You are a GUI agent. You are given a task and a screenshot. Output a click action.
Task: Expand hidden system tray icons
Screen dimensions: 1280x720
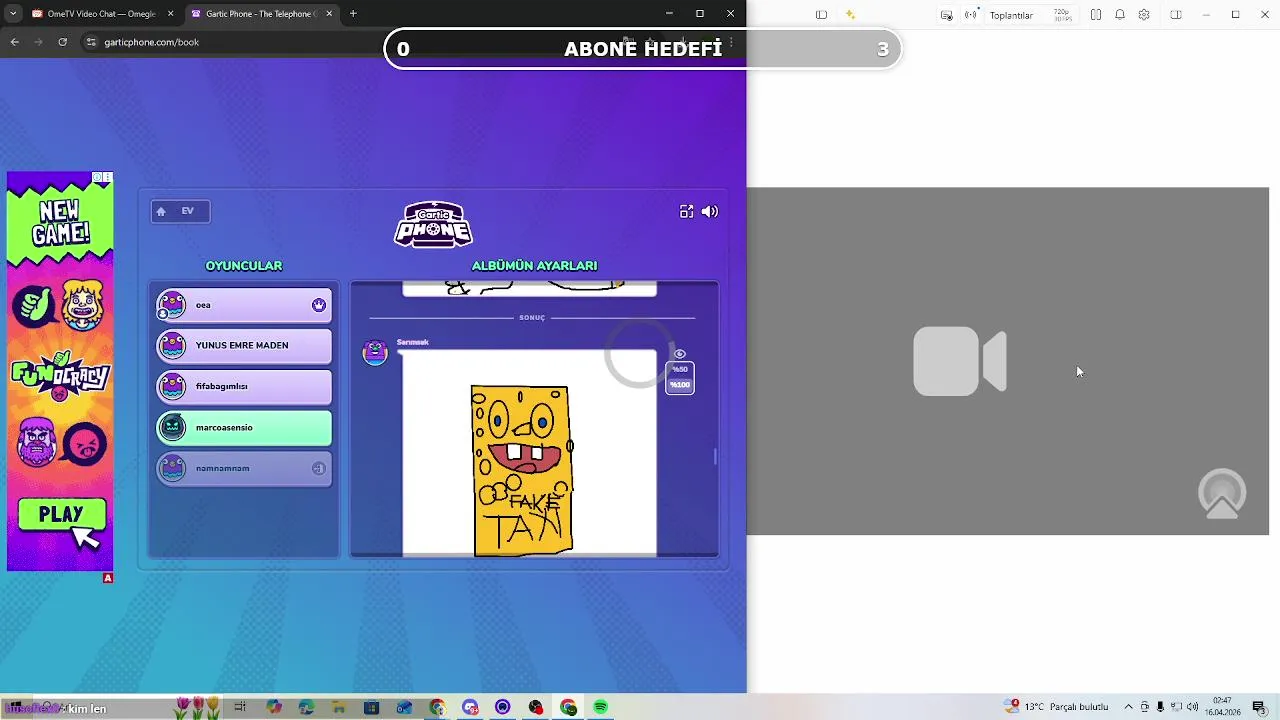(x=1129, y=707)
